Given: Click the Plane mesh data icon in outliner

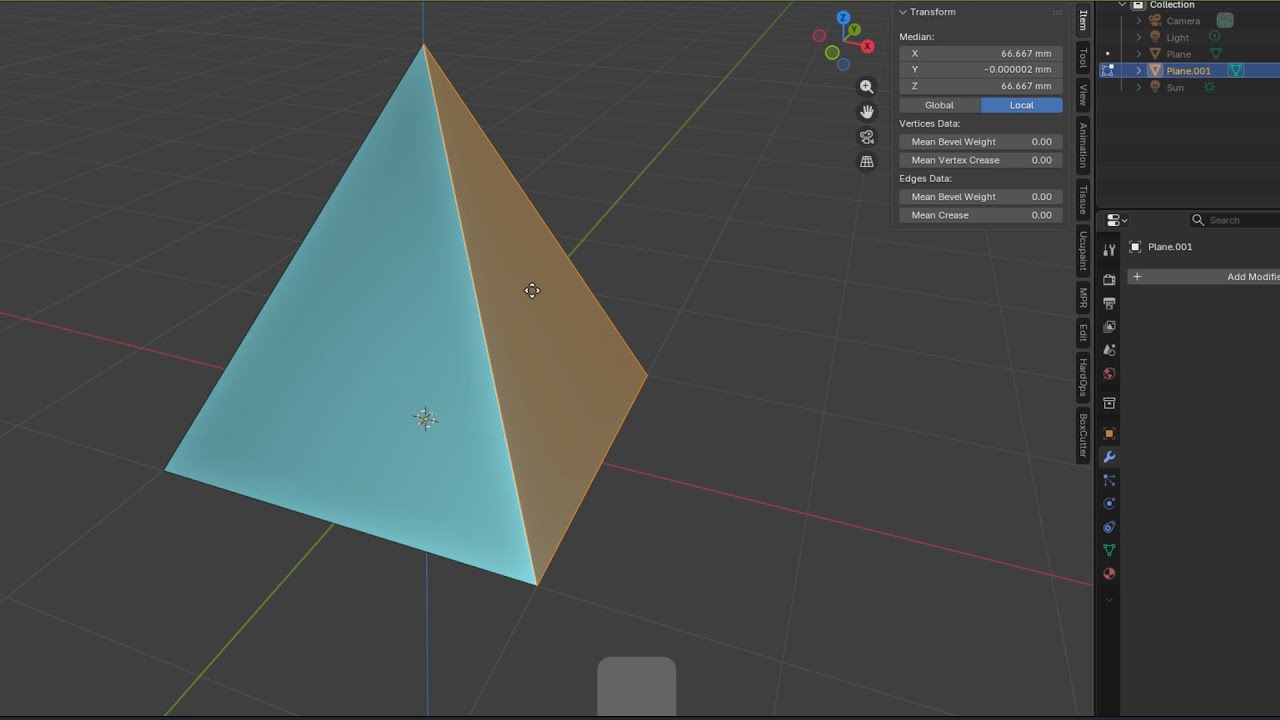Looking at the screenshot, I should [1216, 54].
